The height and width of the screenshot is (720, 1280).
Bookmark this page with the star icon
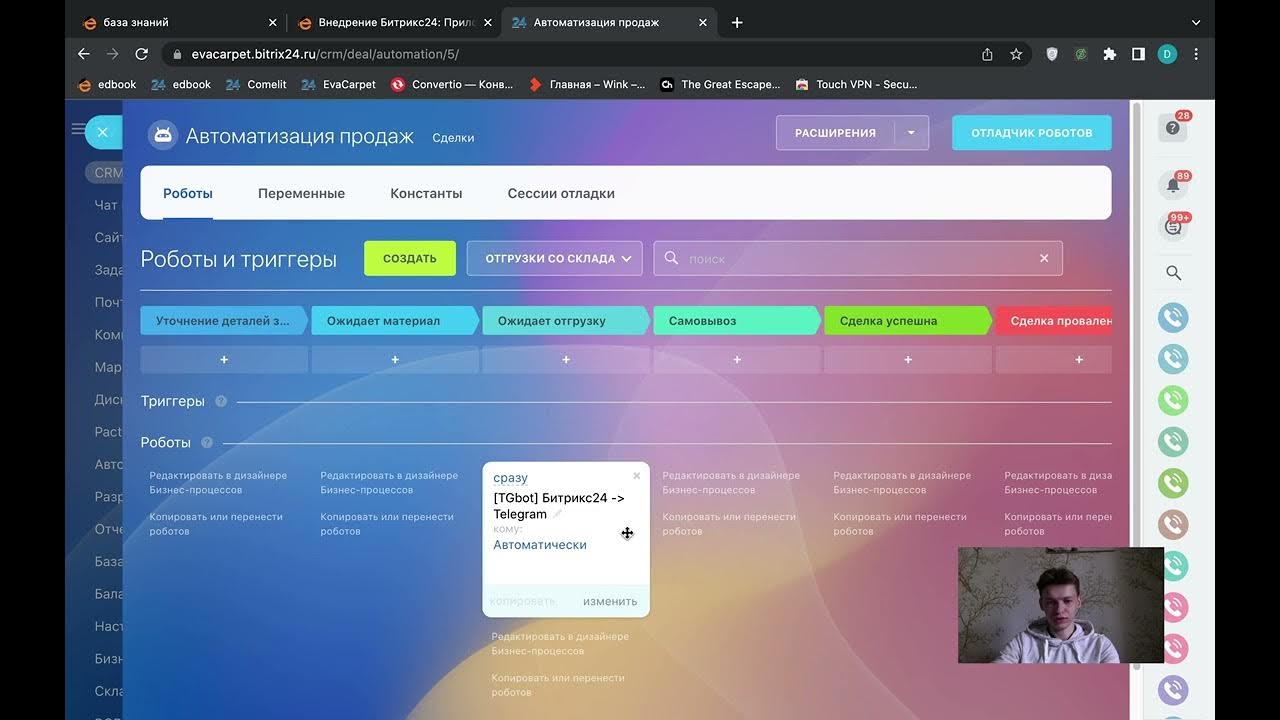[x=1016, y=54]
